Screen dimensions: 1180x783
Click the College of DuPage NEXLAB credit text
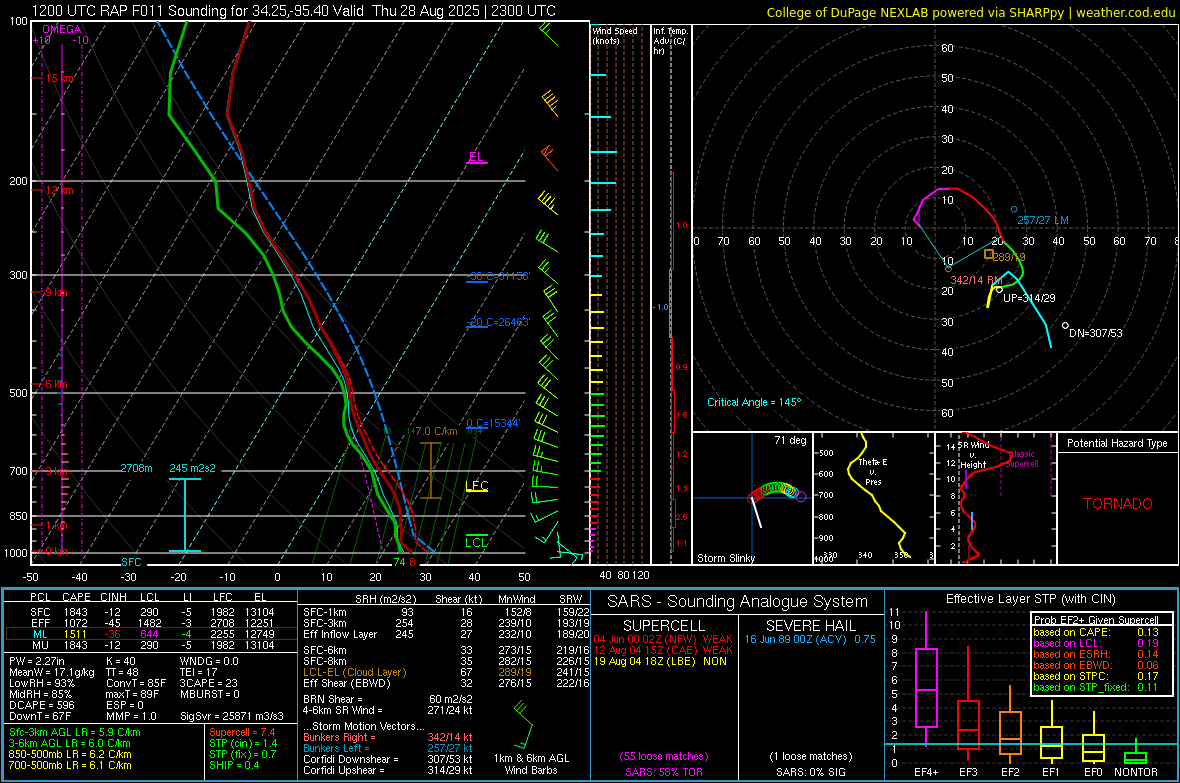[971, 12]
